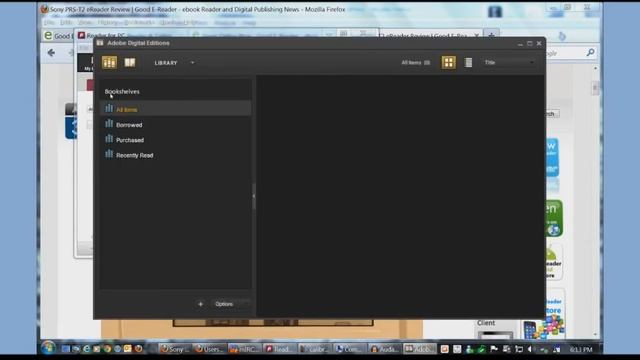This screenshot has height=360, width=640.
Task: Click the bookshelf icon beside Purchased
Action: click(x=109, y=139)
